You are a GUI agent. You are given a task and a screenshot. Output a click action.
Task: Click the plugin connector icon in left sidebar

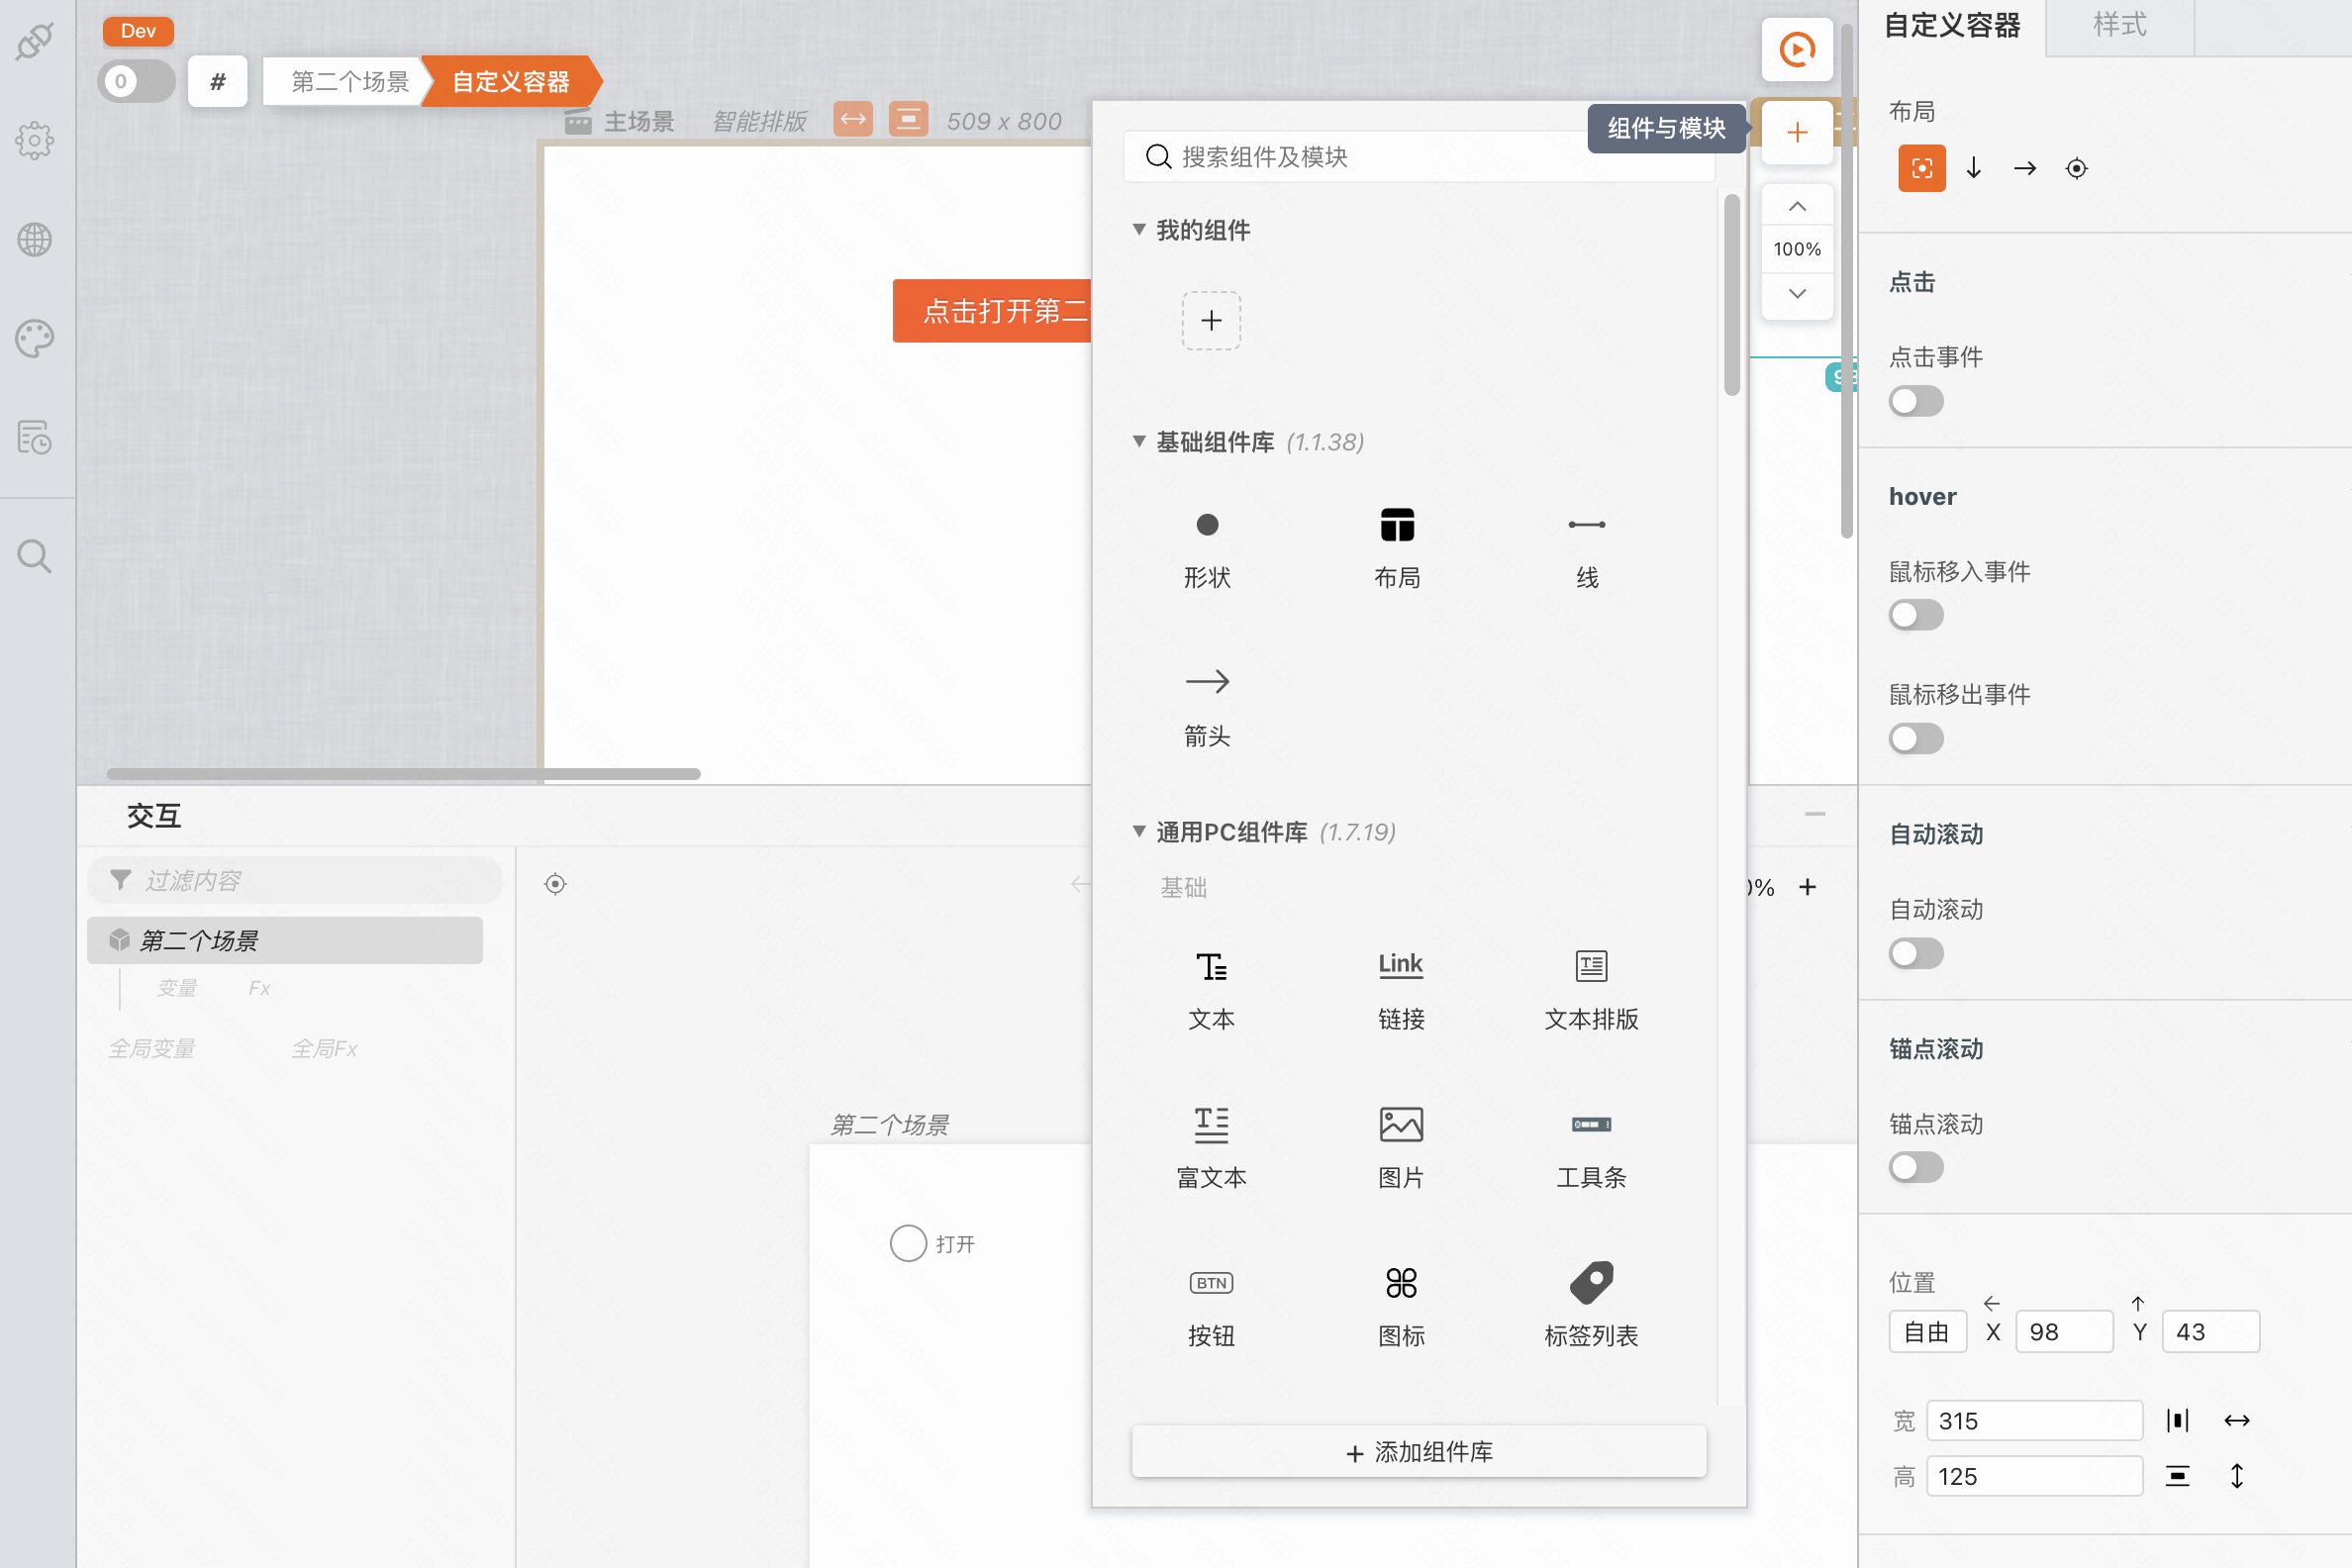tap(35, 41)
